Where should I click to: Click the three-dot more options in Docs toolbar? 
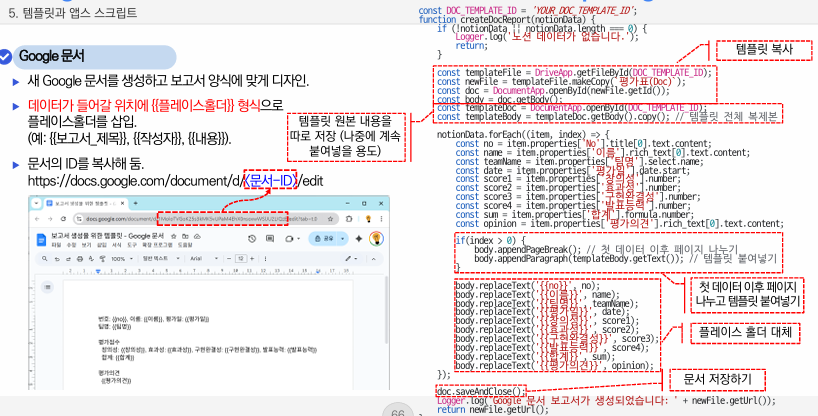coord(266,258)
